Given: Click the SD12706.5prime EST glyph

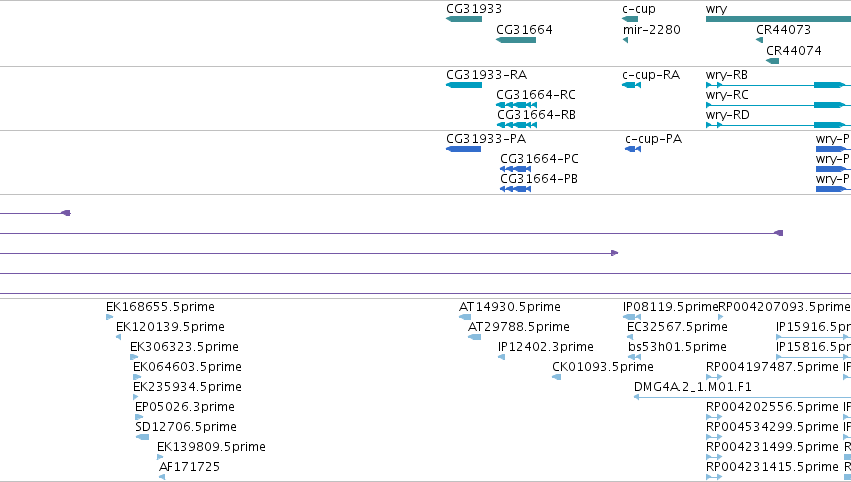Looking at the screenshot, I should coord(142,437).
